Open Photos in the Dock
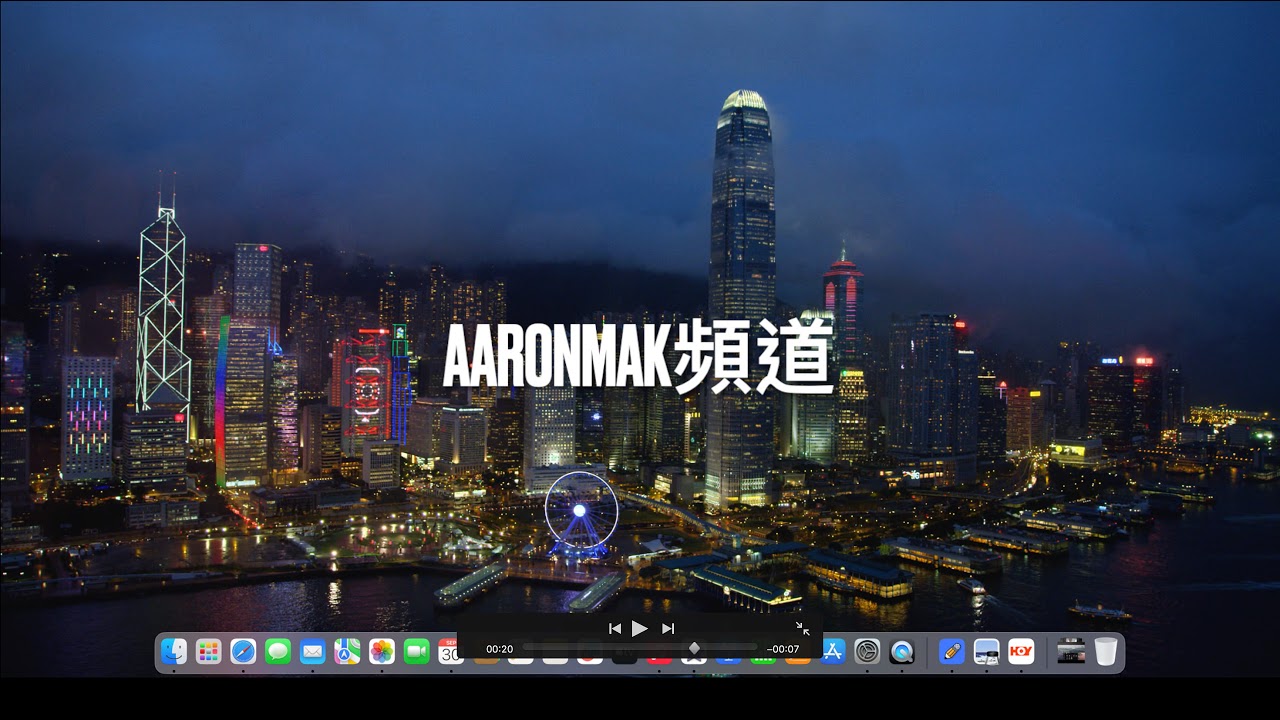 382,652
